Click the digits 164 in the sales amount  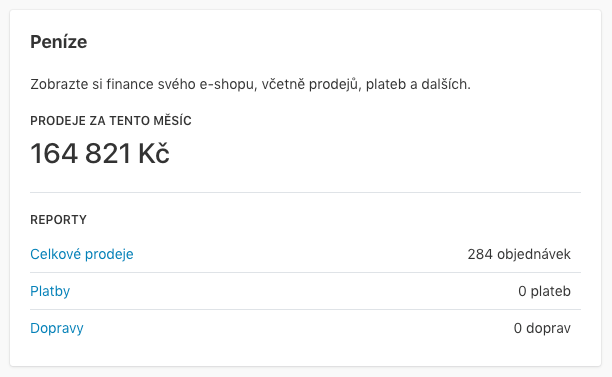(54, 153)
